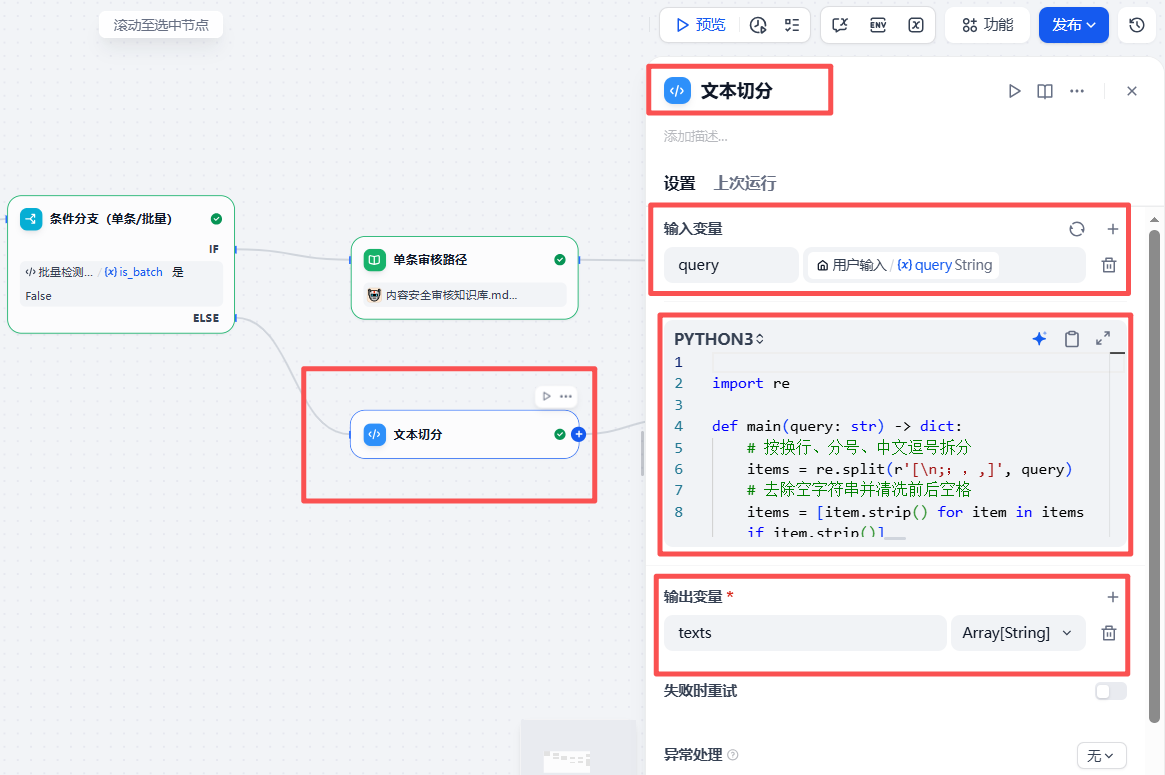1165x775 pixels.
Task: Select the 文本切分 node on canvas
Action: tap(464, 435)
